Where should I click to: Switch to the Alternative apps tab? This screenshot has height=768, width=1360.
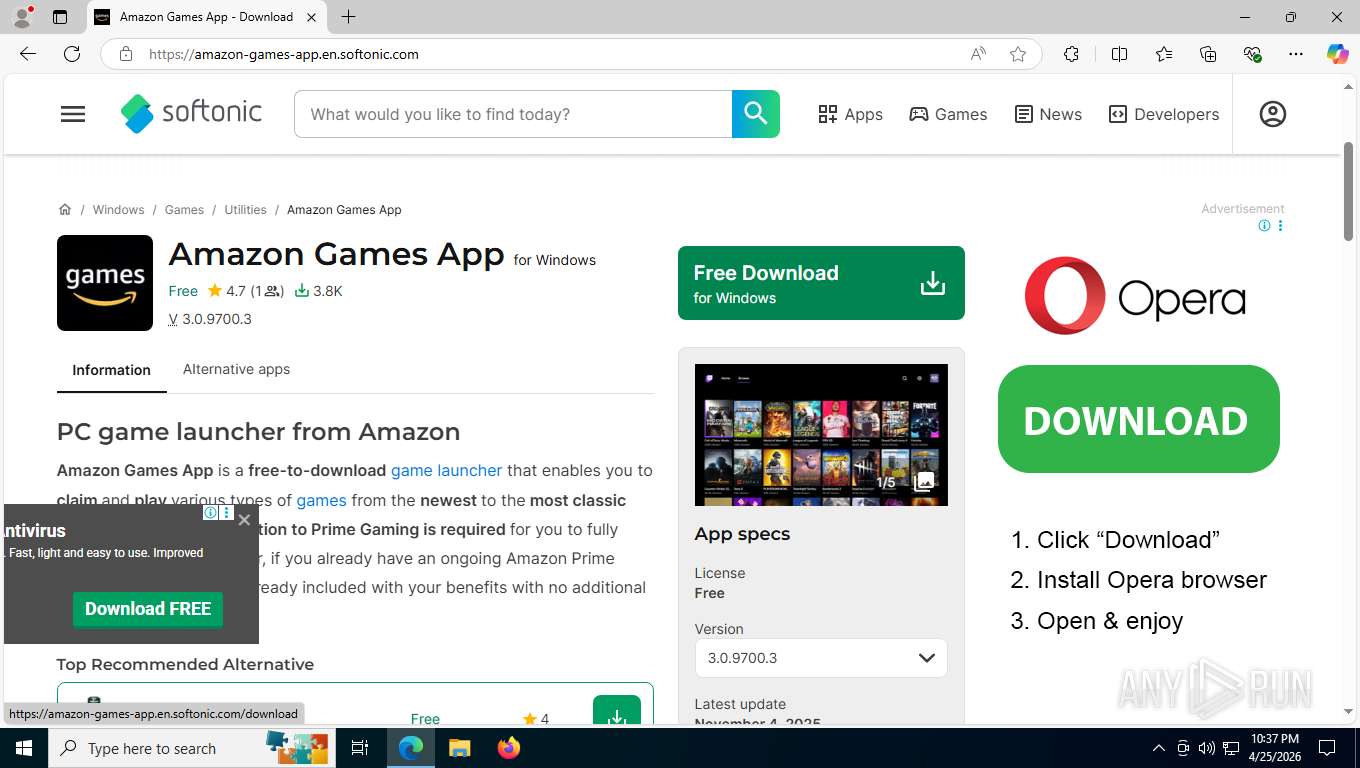click(x=236, y=369)
